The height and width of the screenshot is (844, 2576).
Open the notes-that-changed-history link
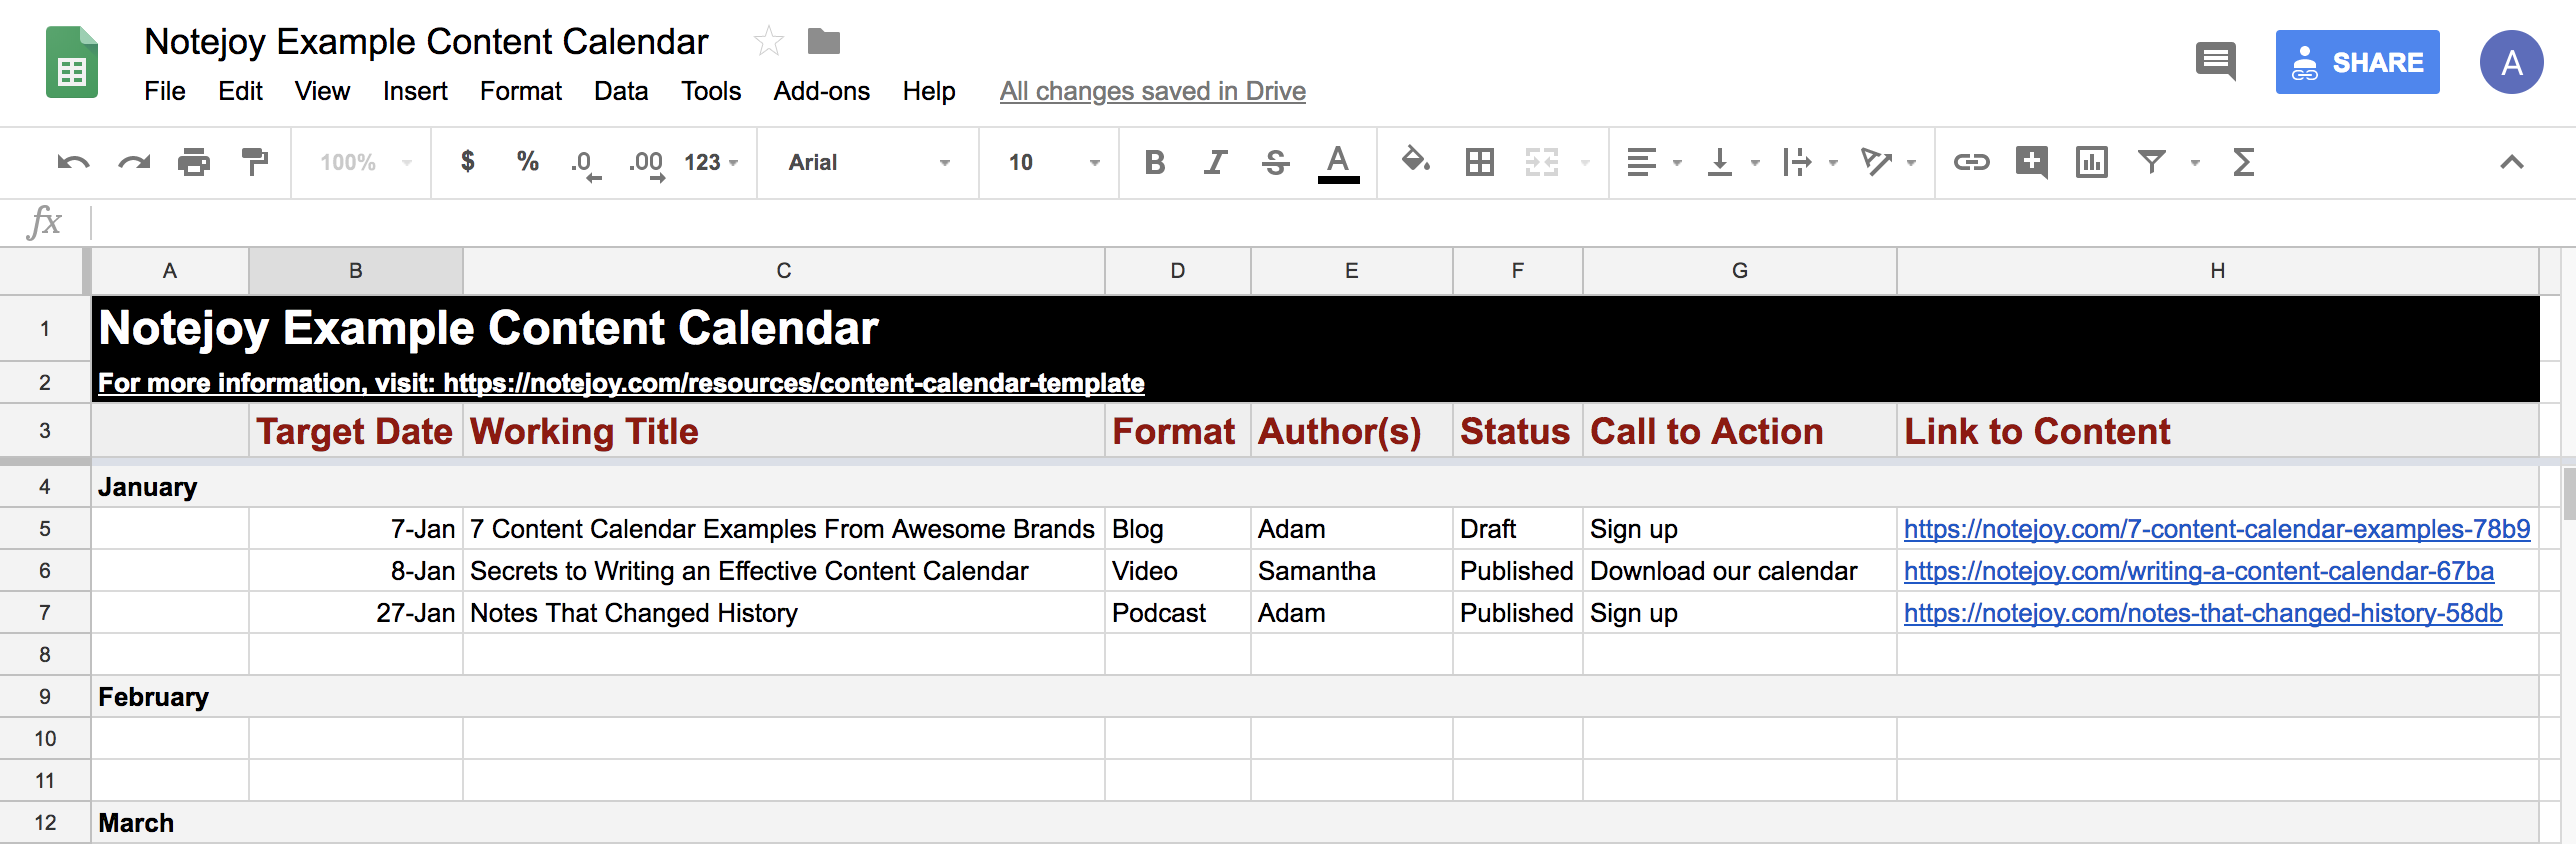[2202, 613]
